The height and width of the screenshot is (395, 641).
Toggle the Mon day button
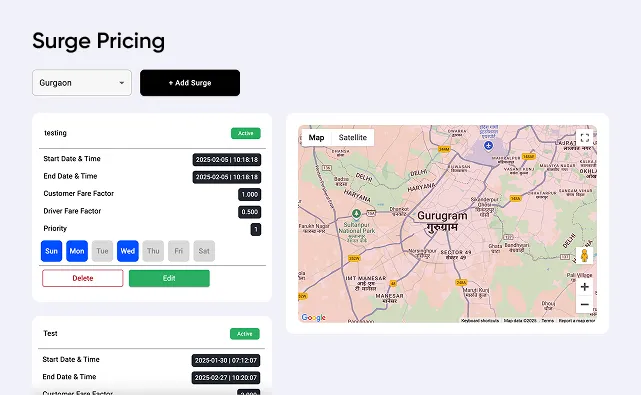pos(77,251)
